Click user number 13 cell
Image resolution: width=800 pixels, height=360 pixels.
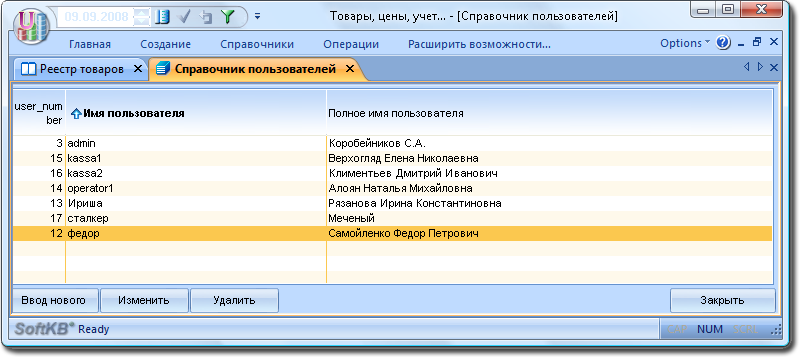pyautogui.click(x=39, y=203)
